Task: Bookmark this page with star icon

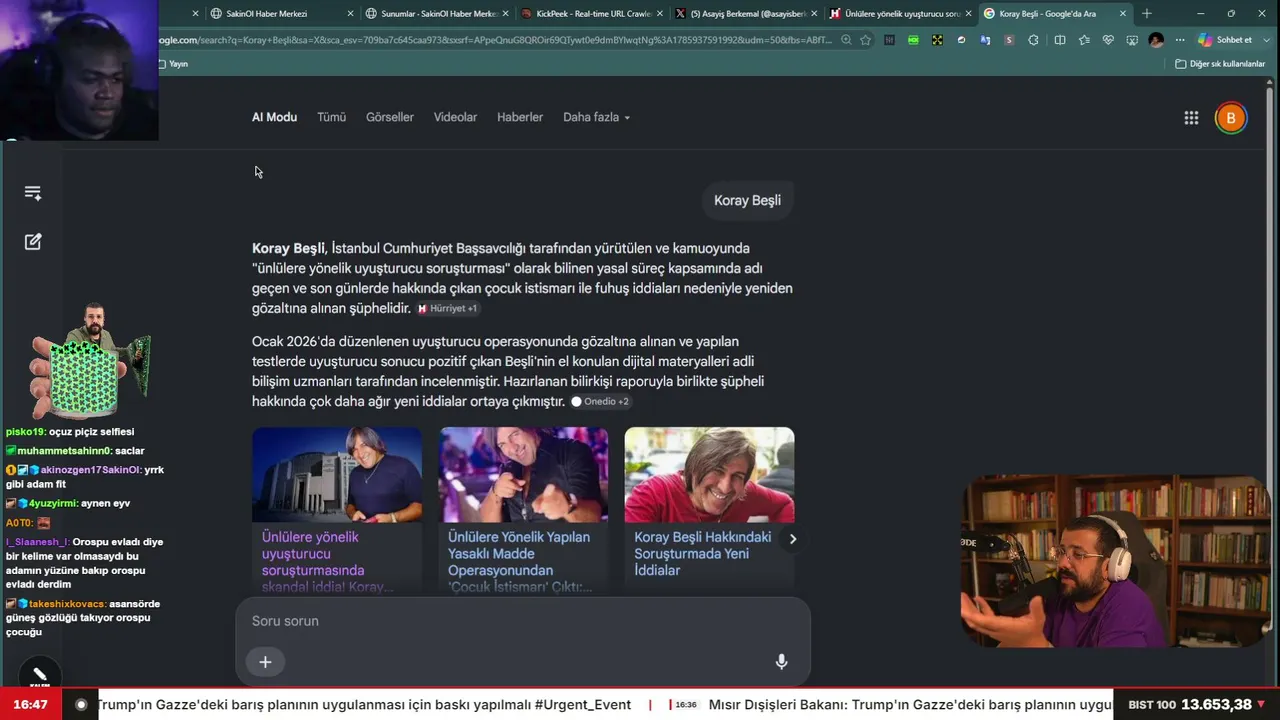Action: click(x=865, y=40)
